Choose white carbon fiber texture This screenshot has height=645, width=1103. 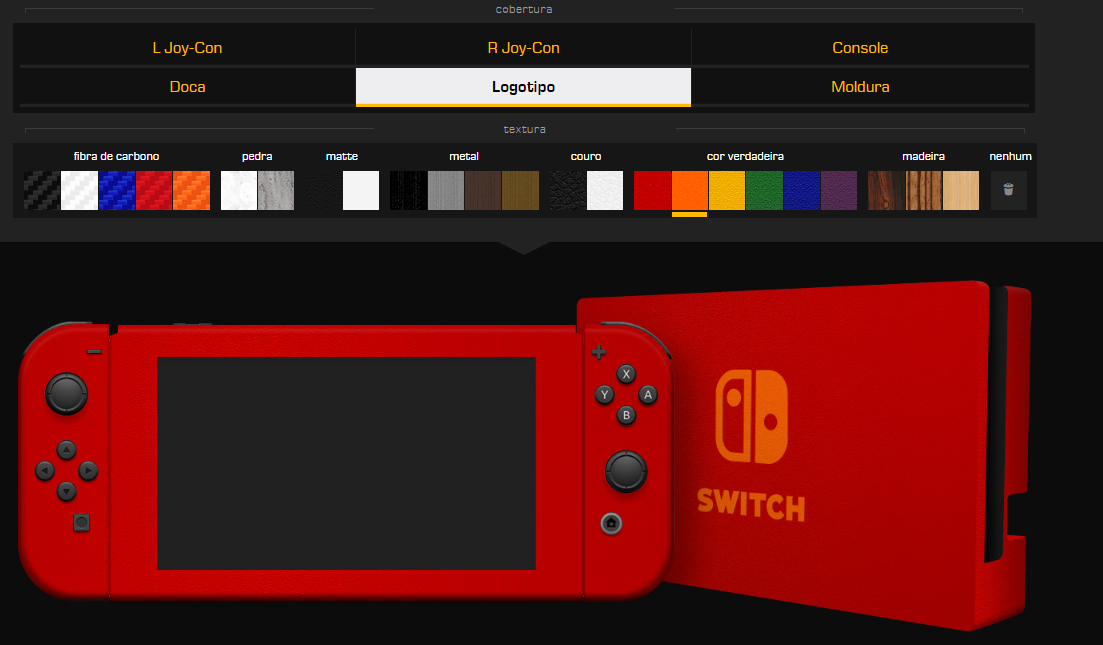(x=79, y=191)
